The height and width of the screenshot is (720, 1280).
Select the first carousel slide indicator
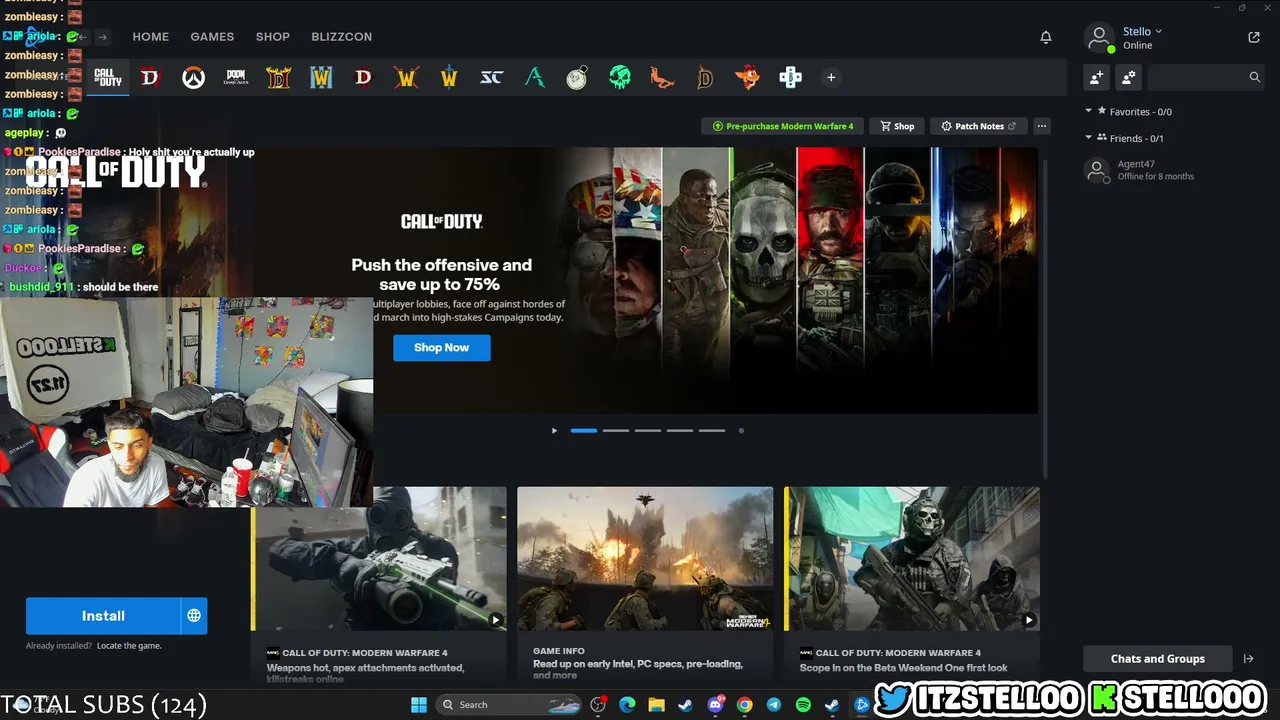[x=584, y=431]
